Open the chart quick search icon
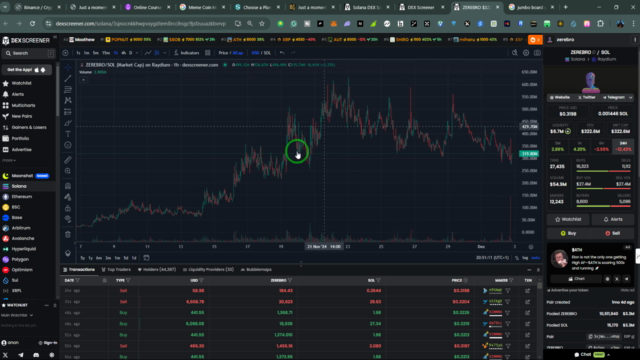The width and height of the screenshot is (640, 360). coord(514,53)
